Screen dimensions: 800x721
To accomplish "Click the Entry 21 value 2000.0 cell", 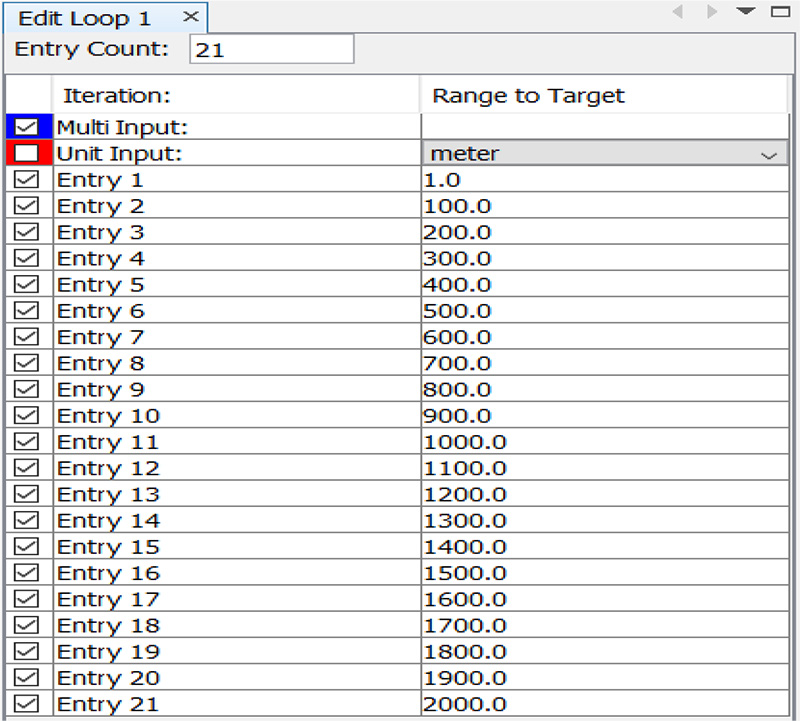I will coord(603,704).
